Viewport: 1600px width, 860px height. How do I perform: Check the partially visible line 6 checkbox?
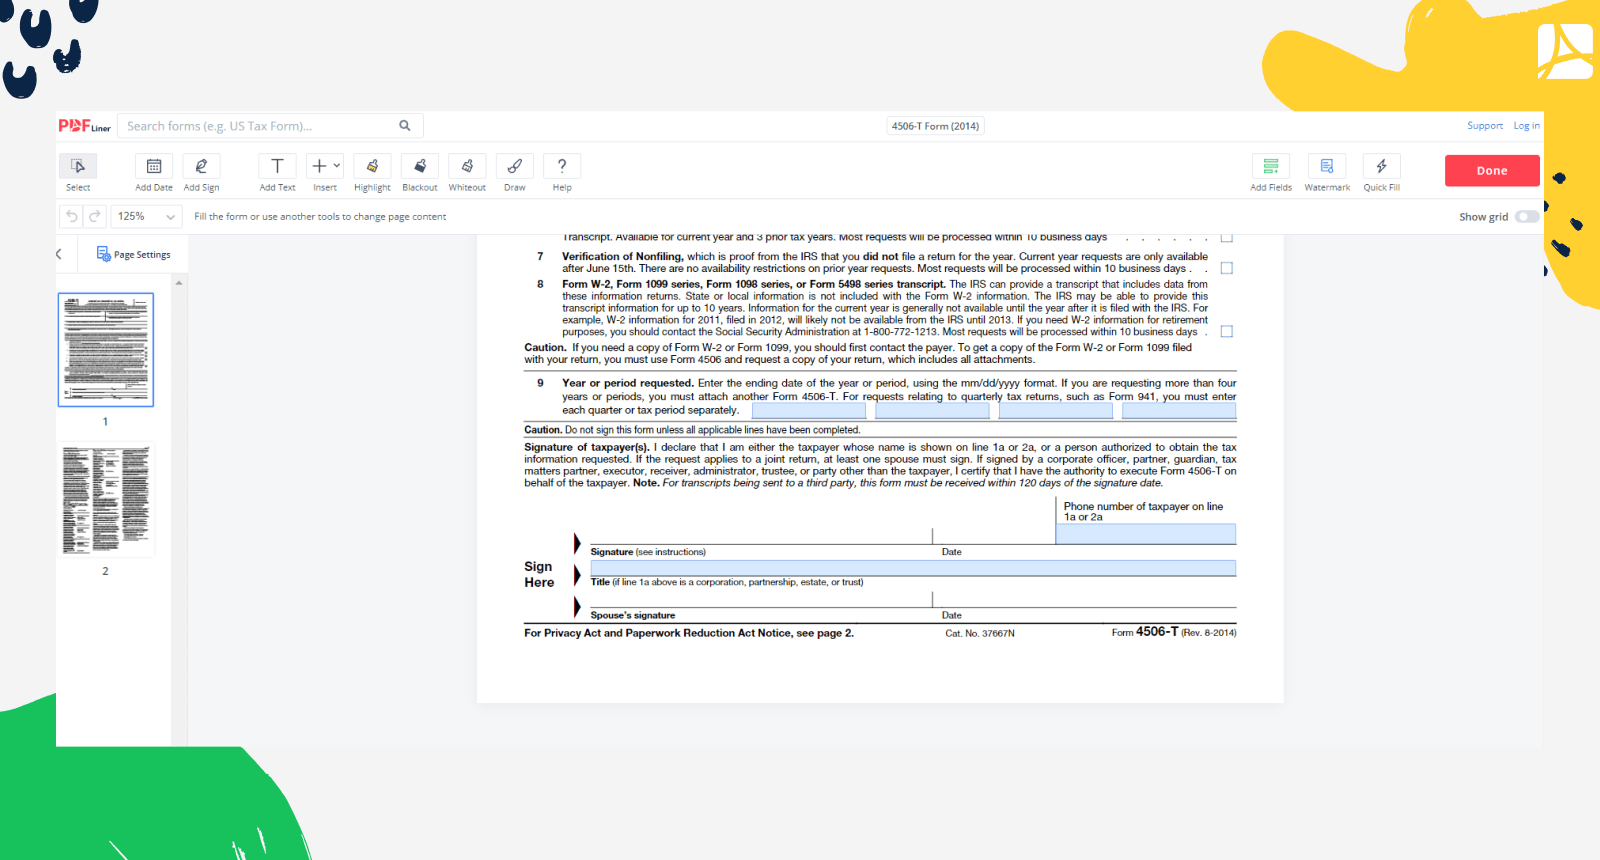click(x=1227, y=239)
